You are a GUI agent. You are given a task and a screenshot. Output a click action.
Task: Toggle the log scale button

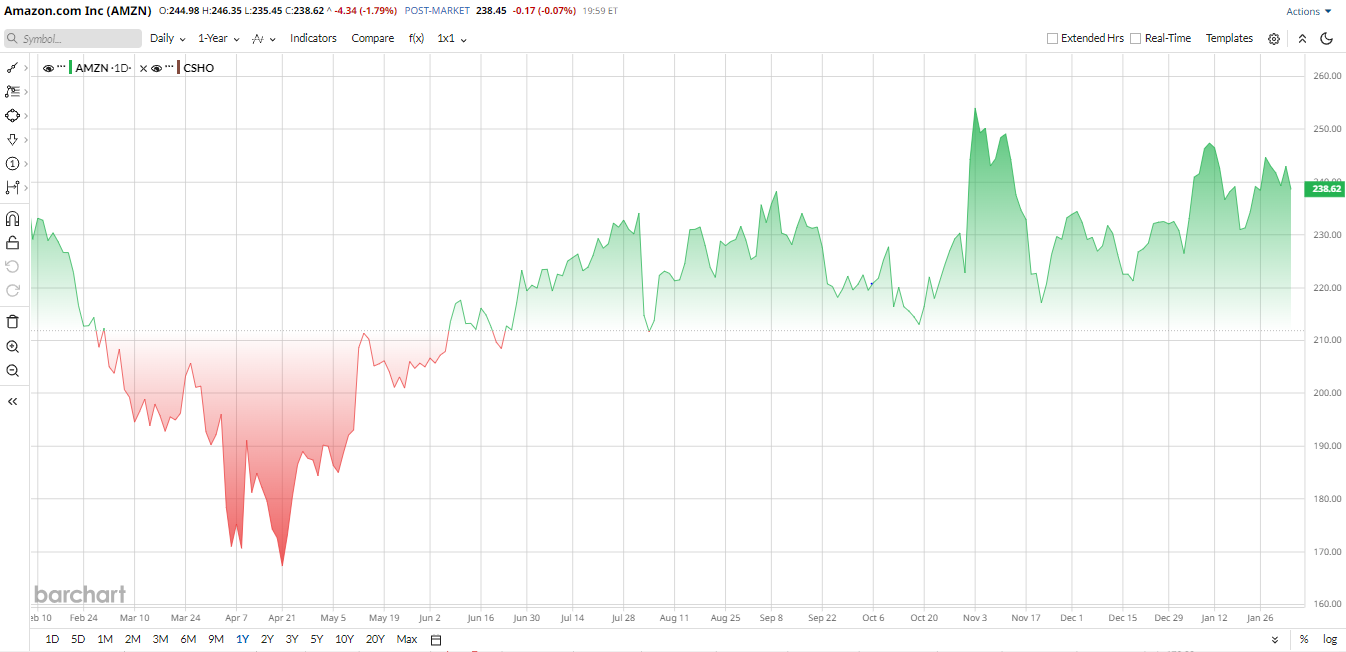(1329, 640)
